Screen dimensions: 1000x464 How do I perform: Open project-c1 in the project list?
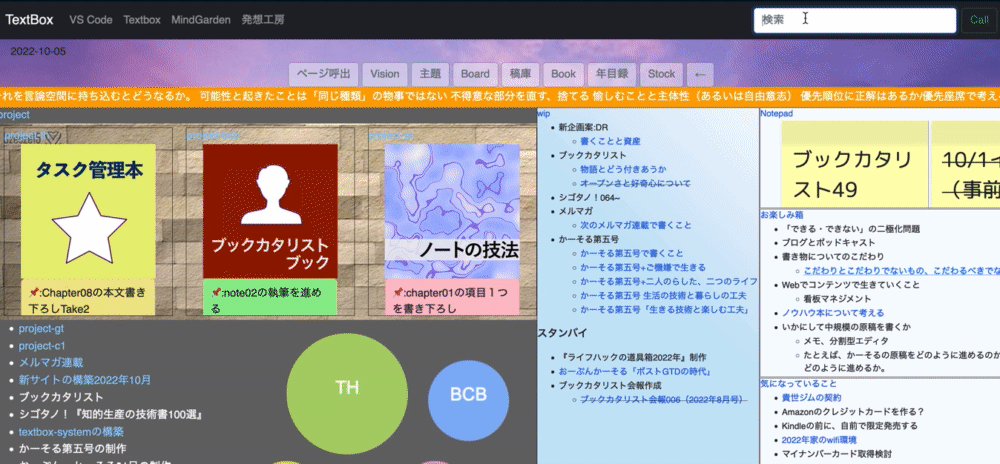tap(42, 346)
